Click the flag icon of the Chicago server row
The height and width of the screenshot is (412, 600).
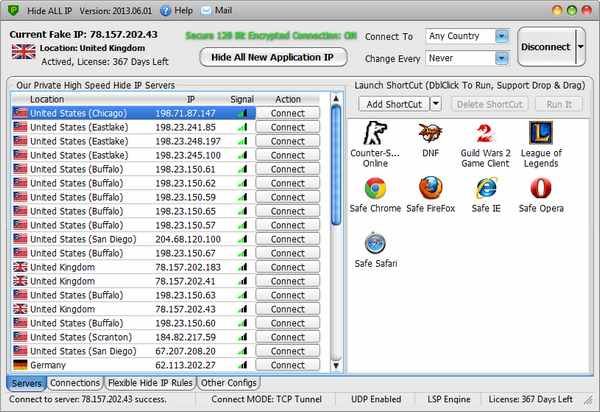[x=20, y=113]
